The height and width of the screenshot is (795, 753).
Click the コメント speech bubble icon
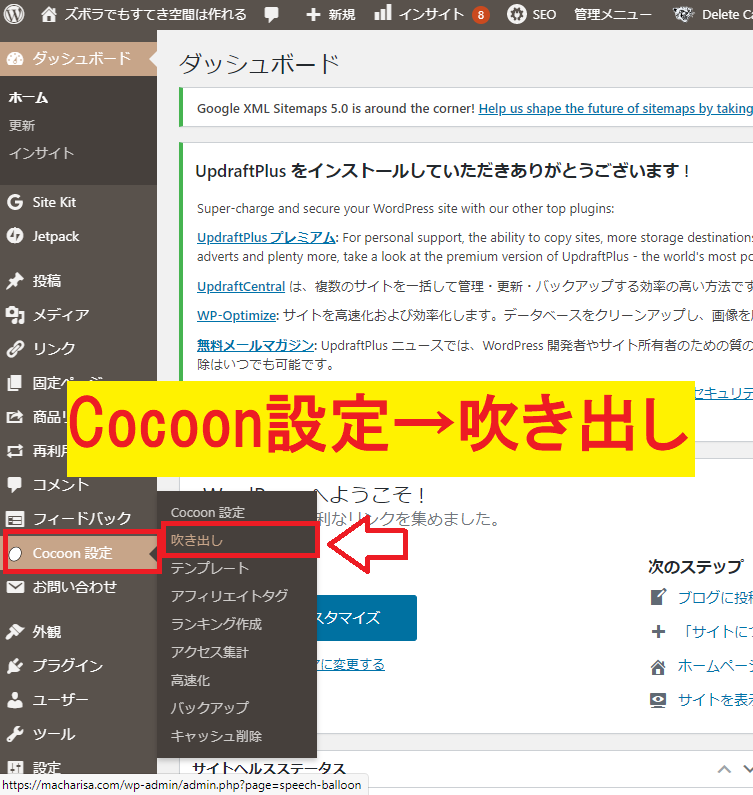point(15,485)
